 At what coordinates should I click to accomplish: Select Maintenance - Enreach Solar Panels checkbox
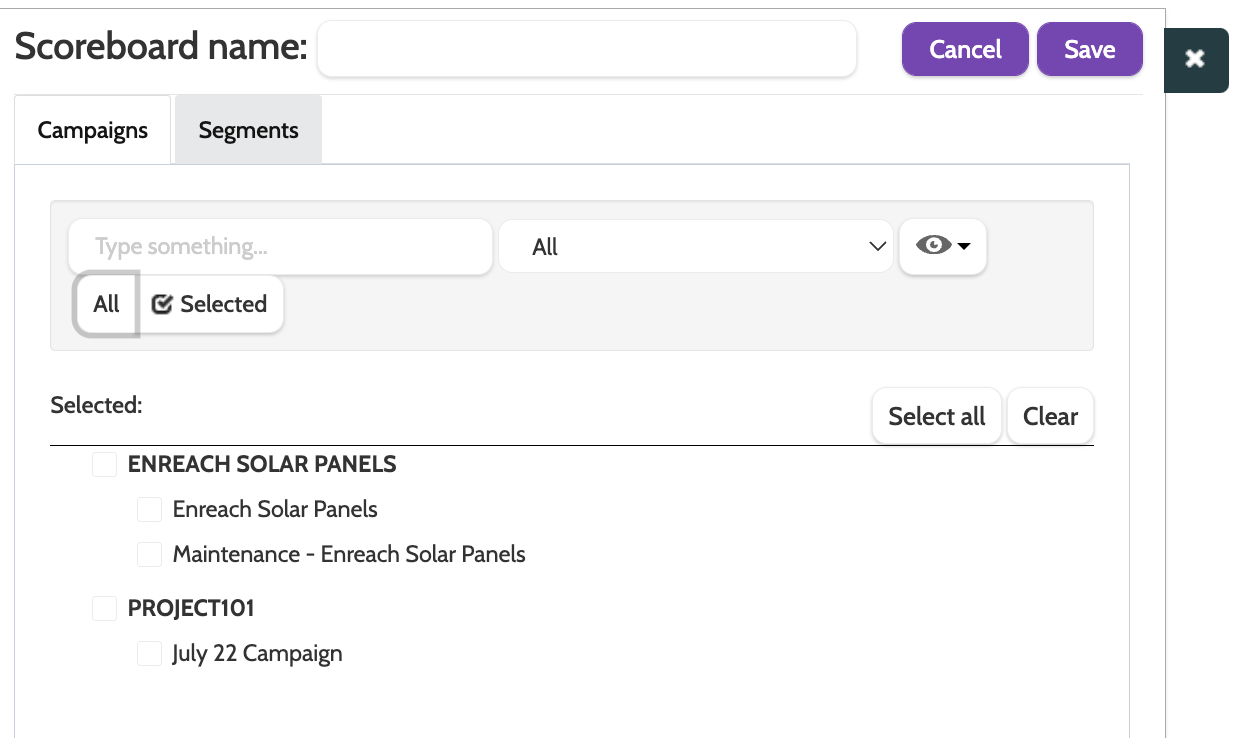click(x=150, y=554)
